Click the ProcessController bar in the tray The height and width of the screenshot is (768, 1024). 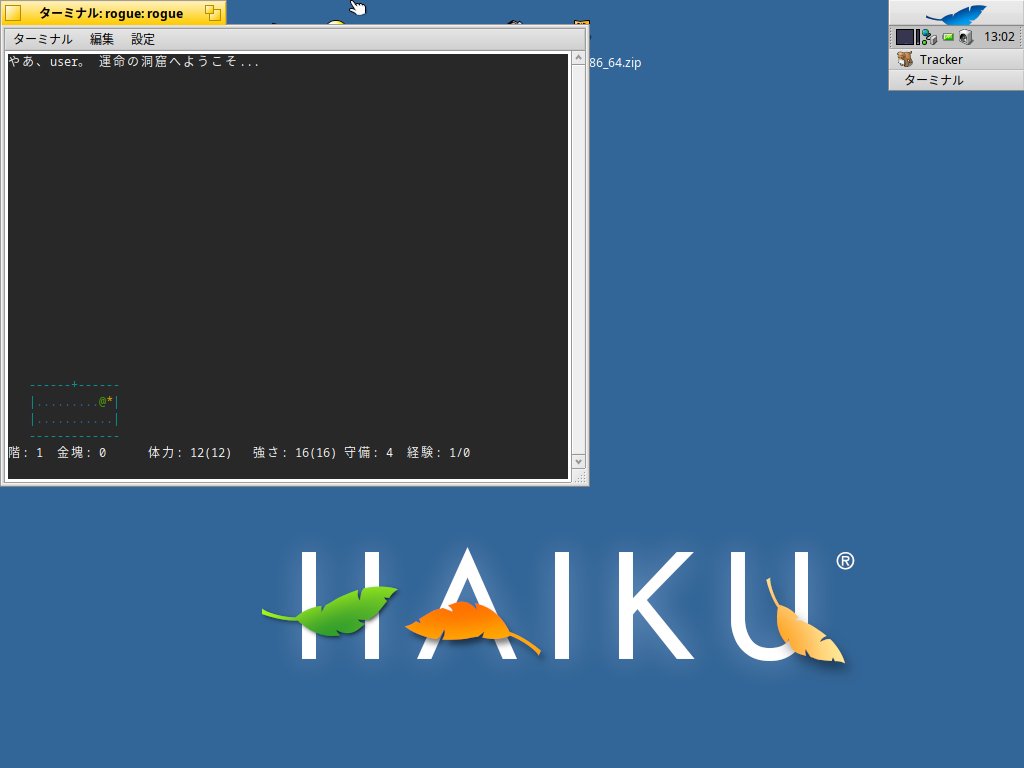918,37
